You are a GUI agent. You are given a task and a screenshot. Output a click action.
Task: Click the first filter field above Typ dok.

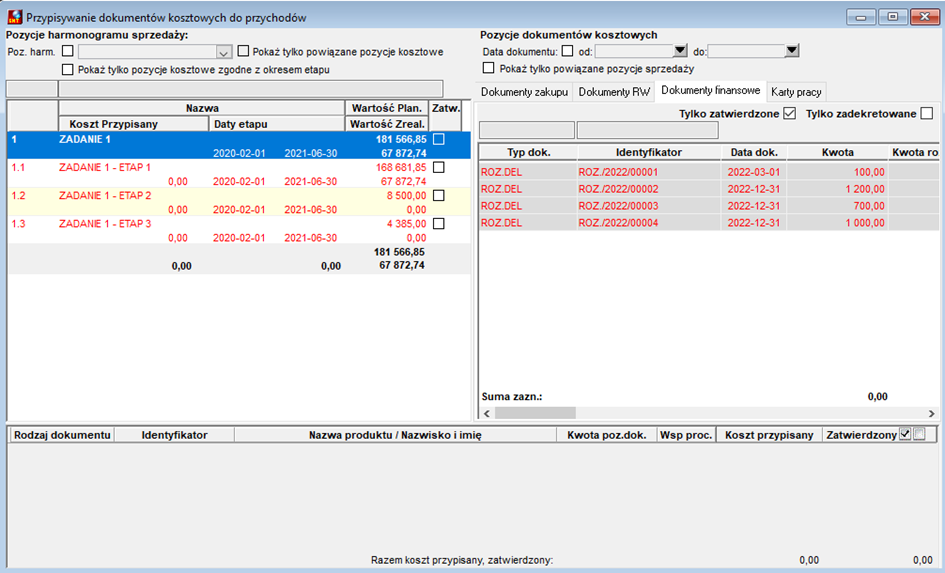(527, 130)
